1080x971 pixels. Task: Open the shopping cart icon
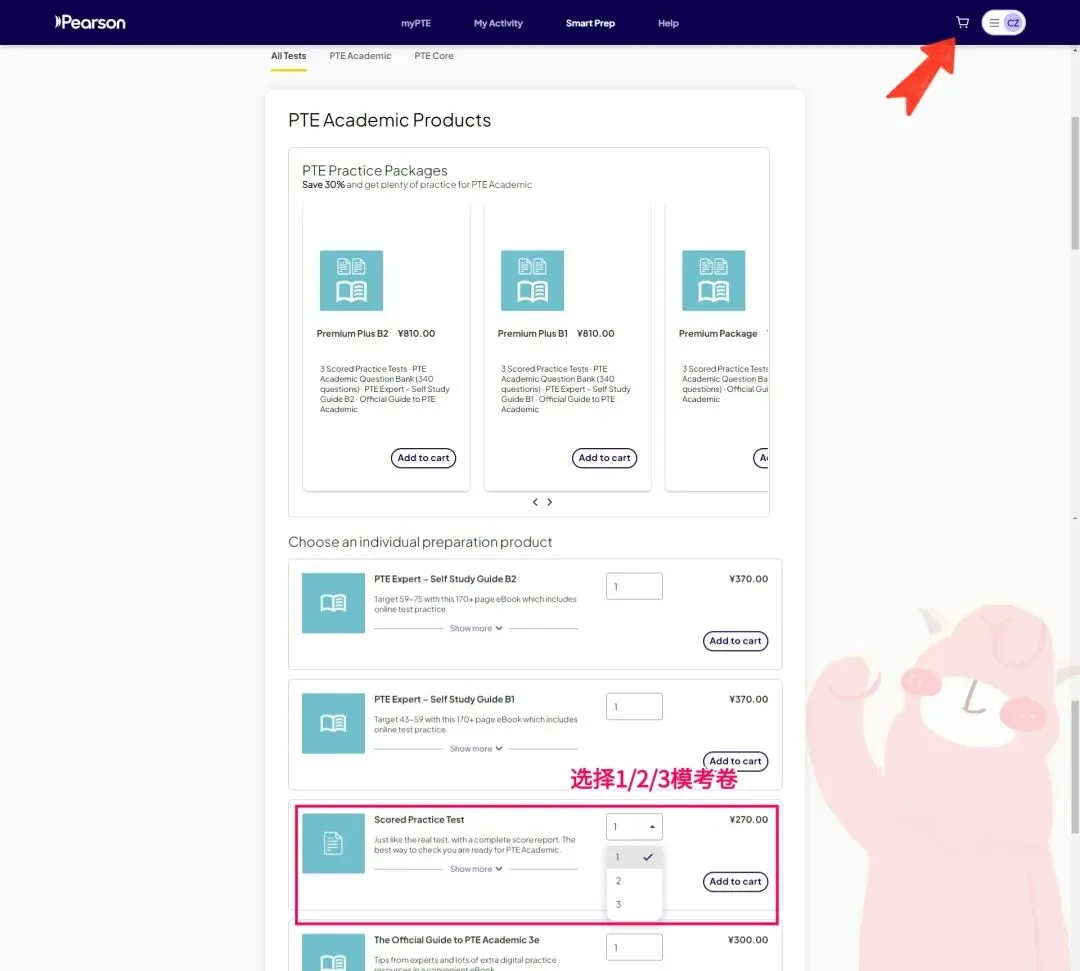[x=962, y=23]
